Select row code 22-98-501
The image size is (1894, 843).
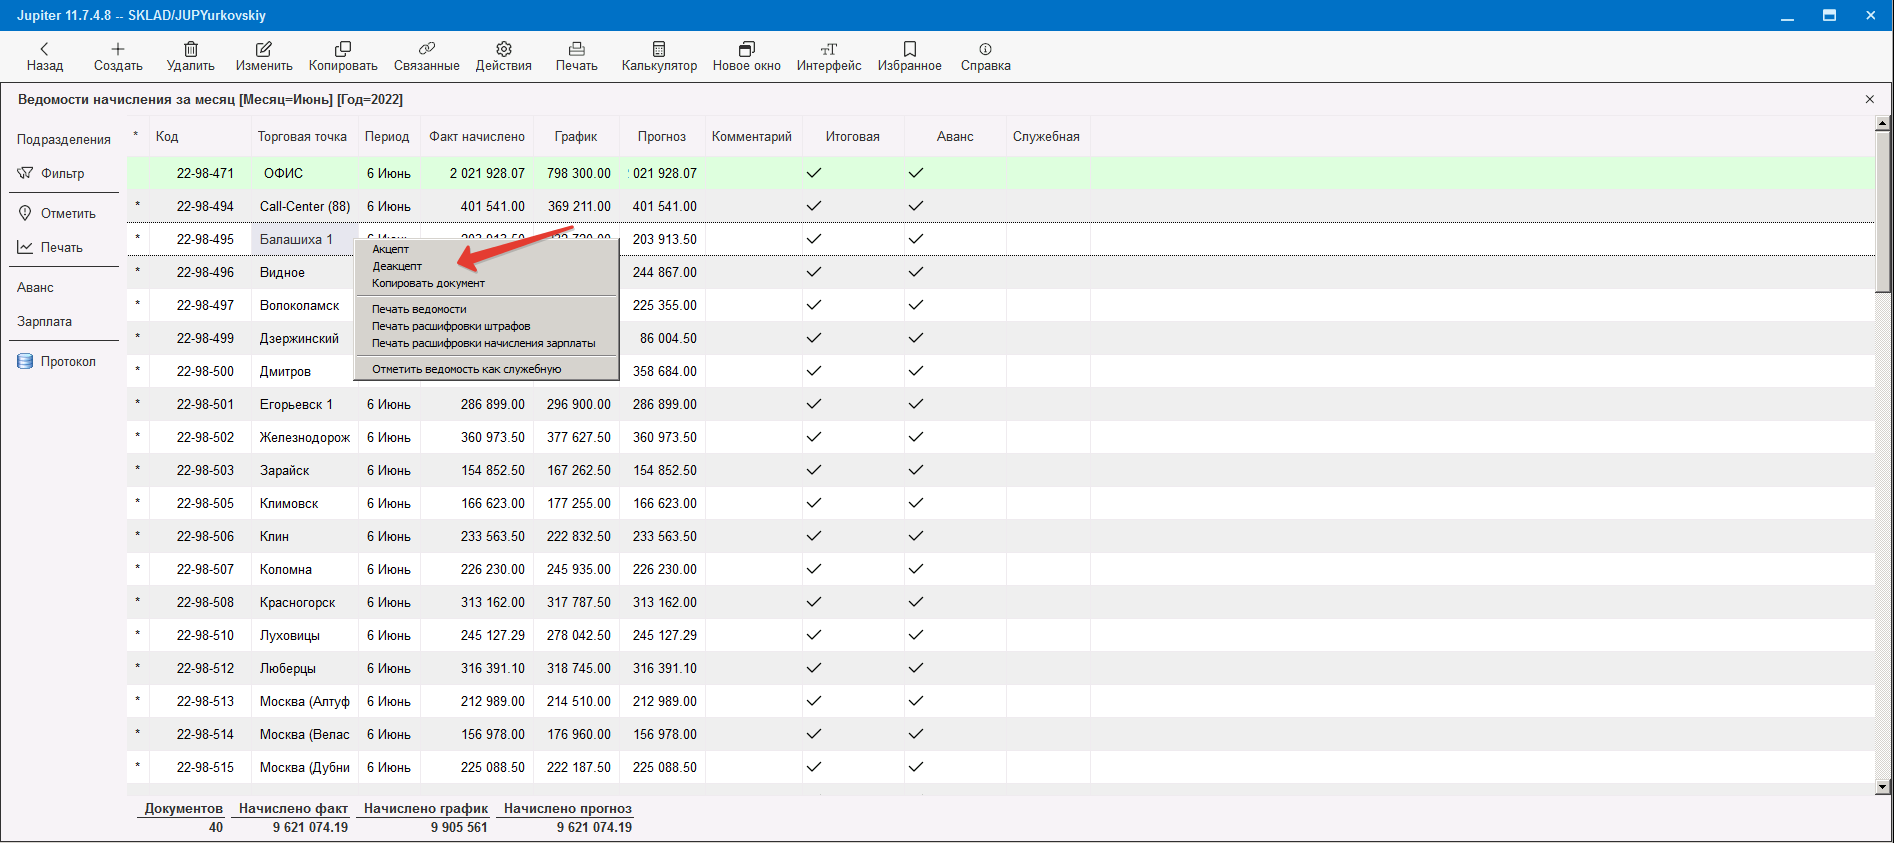[x=205, y=404]
